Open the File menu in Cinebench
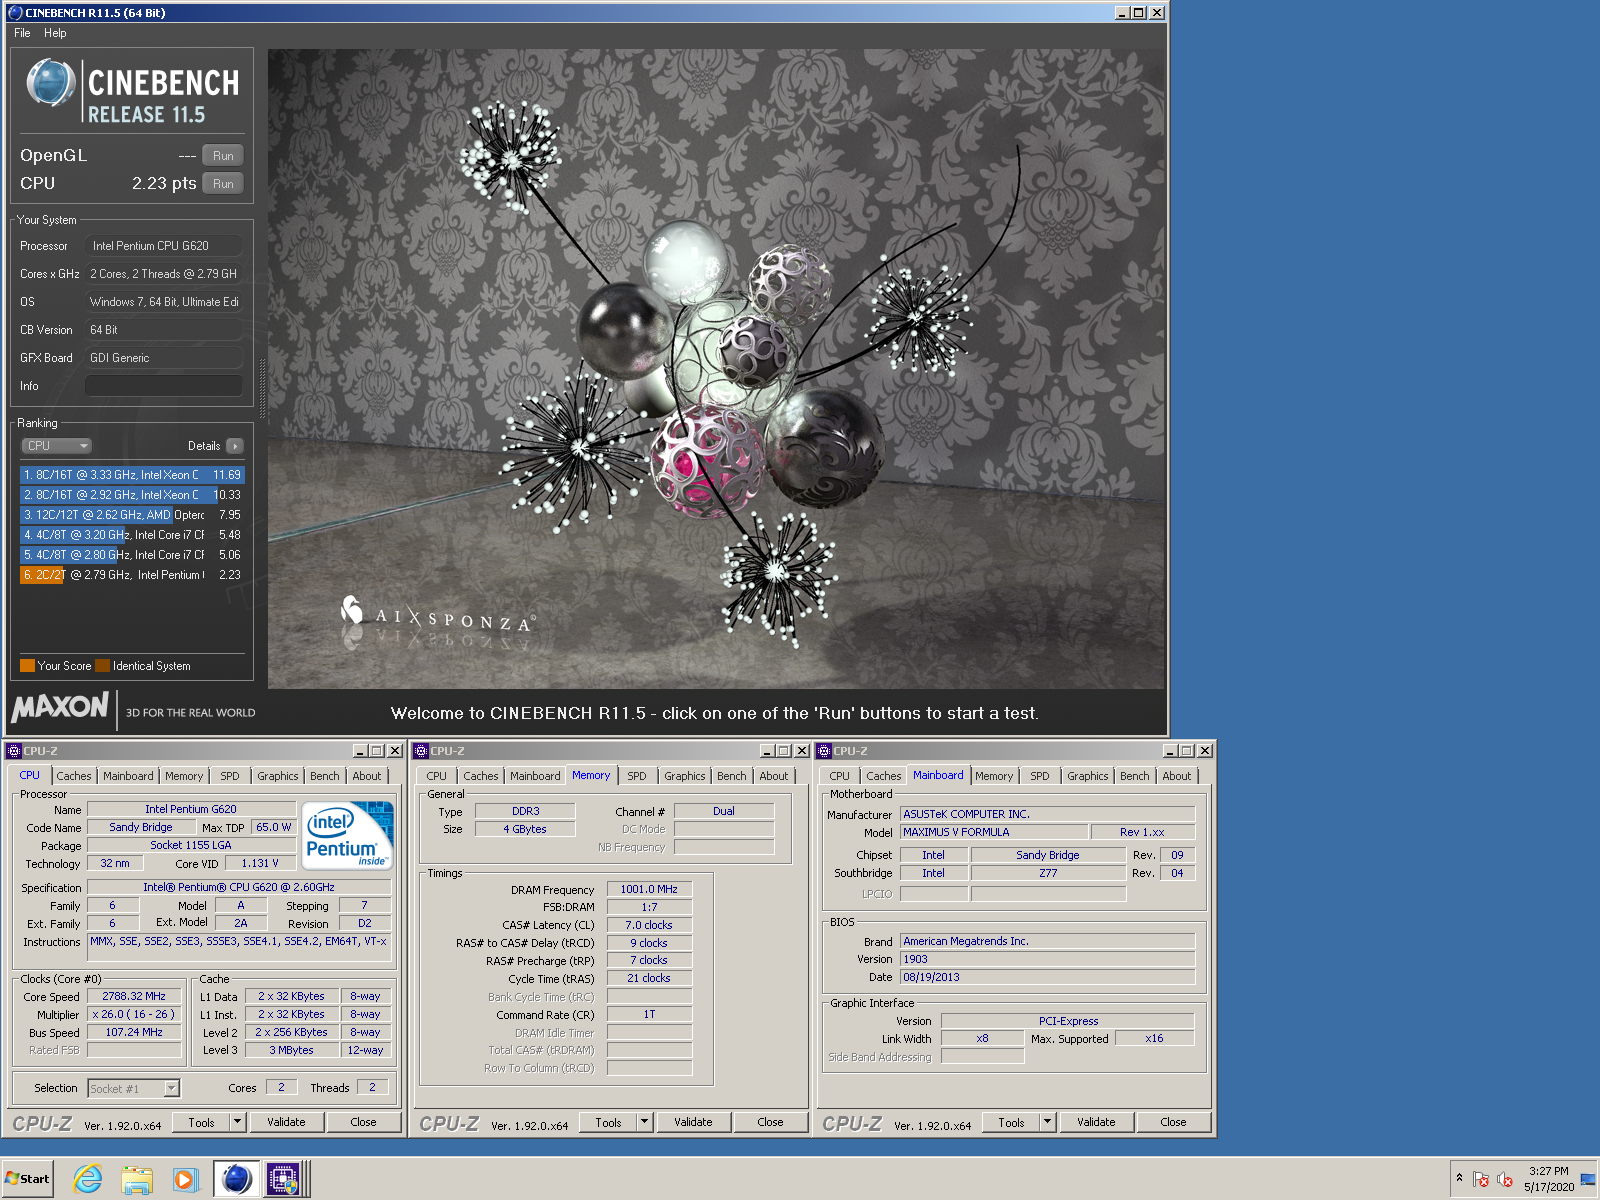The image size is (1600, 1200). click(22, 33)
